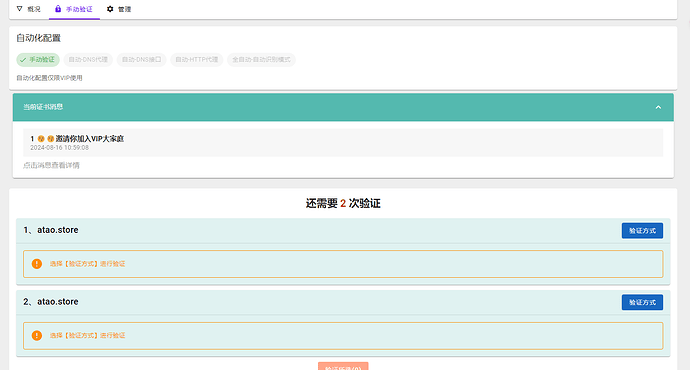Click the orange warning icon in first domain
690x370 pixels.
[x=37, y=264]
